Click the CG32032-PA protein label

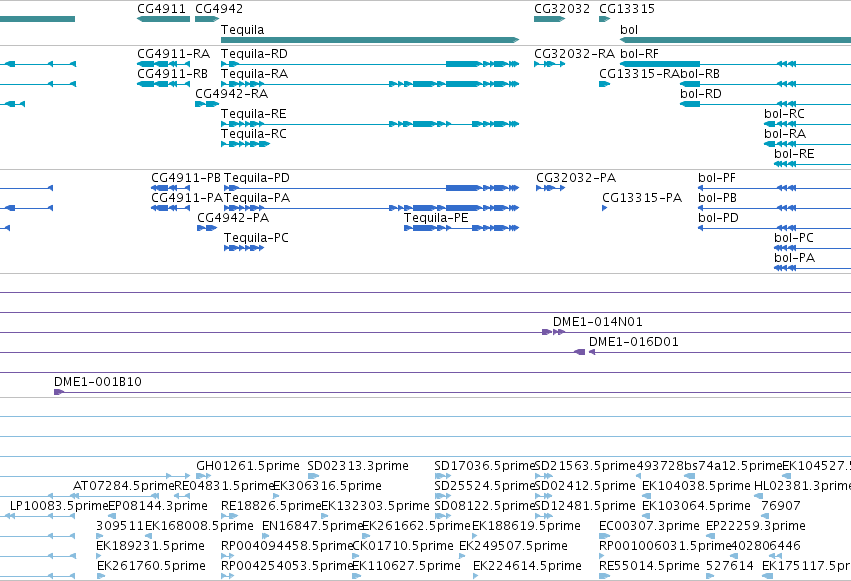tap(576, 178)
